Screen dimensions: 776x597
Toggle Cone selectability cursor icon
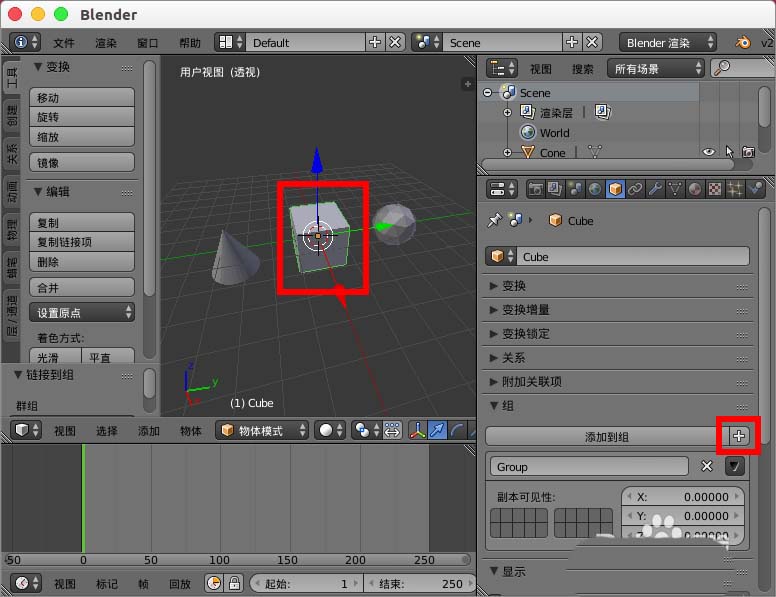pos(729,152)
